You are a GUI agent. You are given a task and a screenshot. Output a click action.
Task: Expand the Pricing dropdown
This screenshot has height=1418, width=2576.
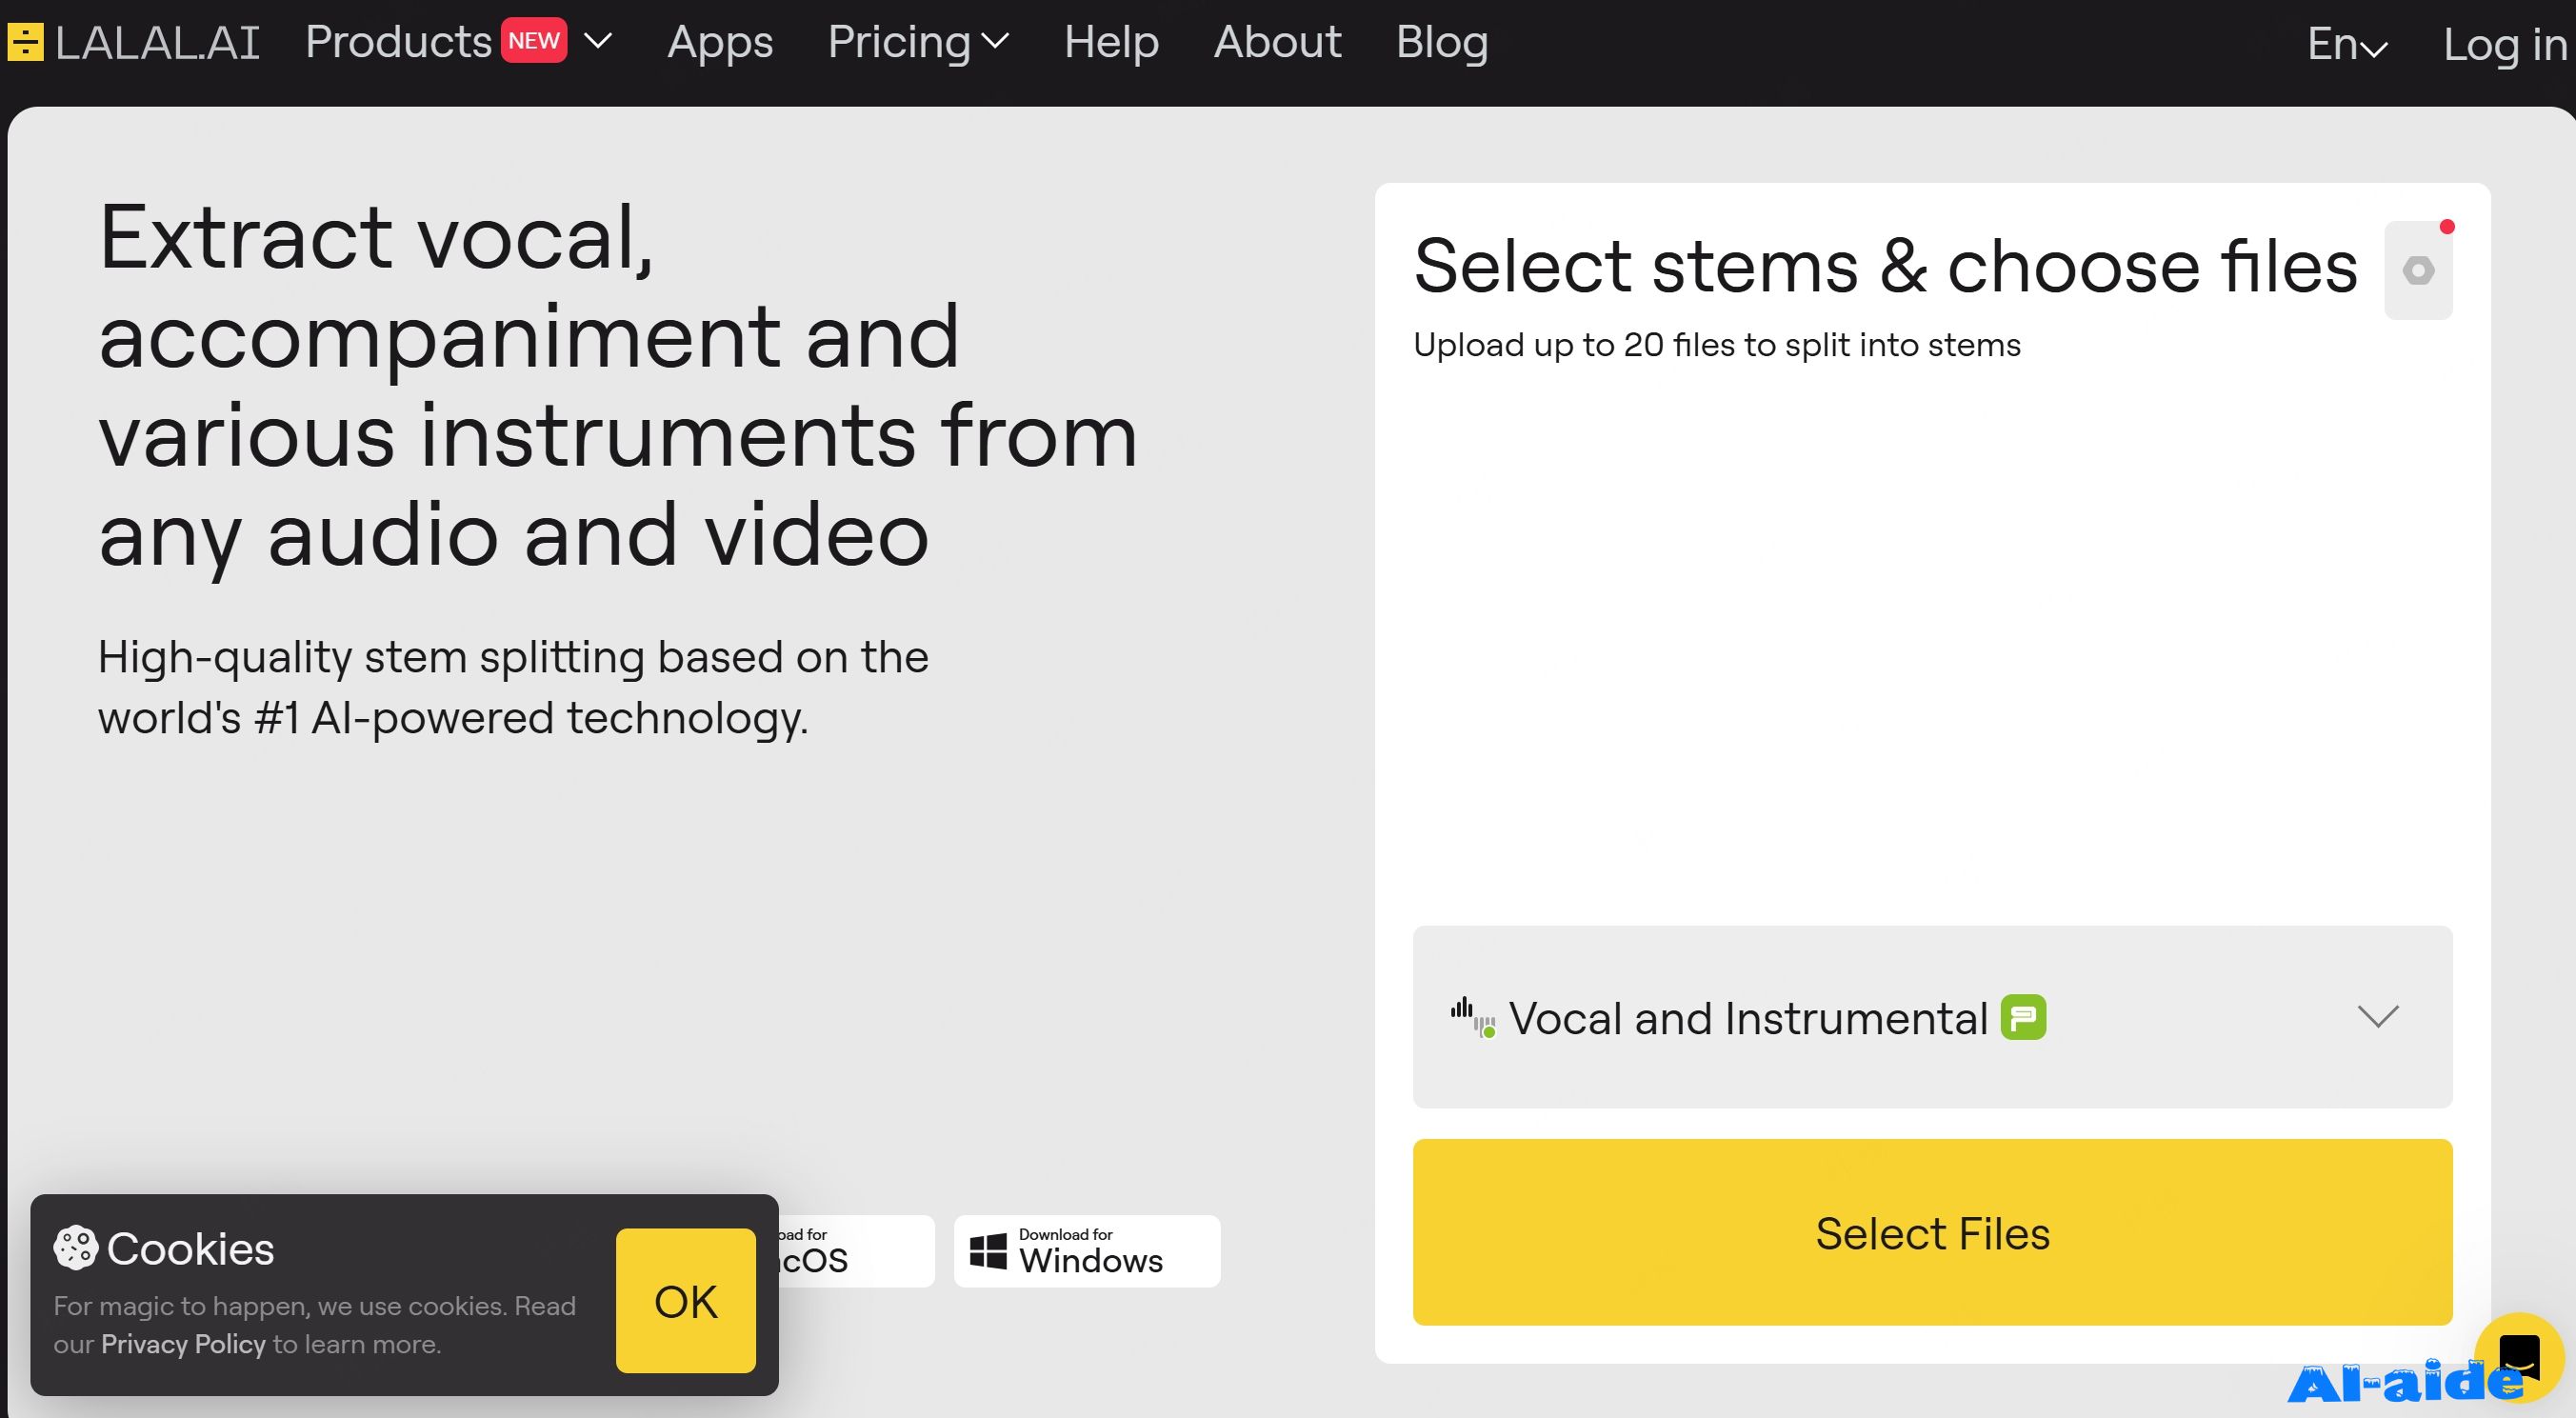coord(918,42)
